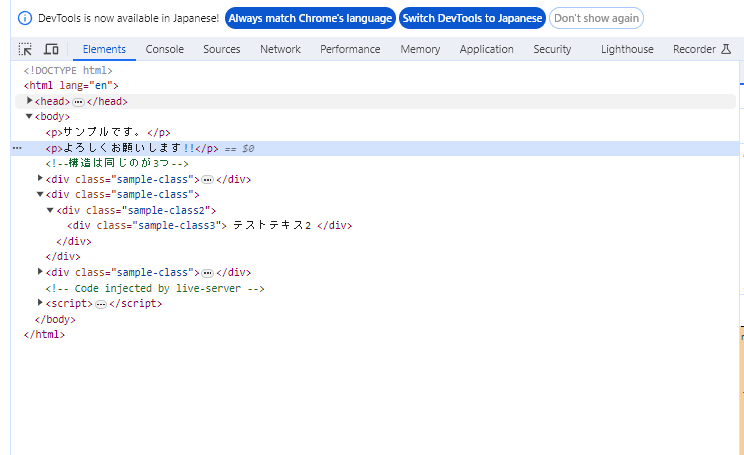Click Switch DevTools to Japanese
744x455 pixels.
pos(472,18)
